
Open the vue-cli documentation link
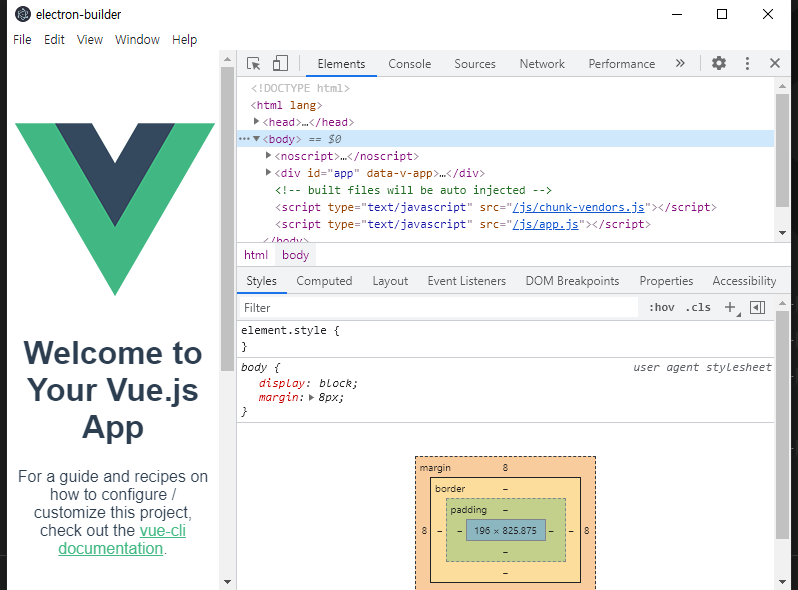pos(122,539)
